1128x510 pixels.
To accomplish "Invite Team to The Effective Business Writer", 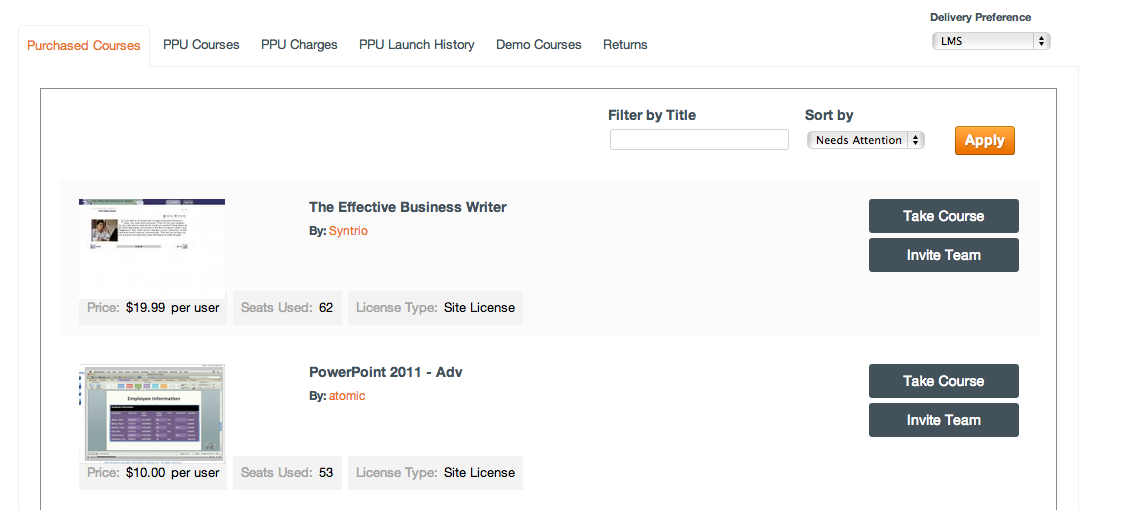I will tap(943, 255).
